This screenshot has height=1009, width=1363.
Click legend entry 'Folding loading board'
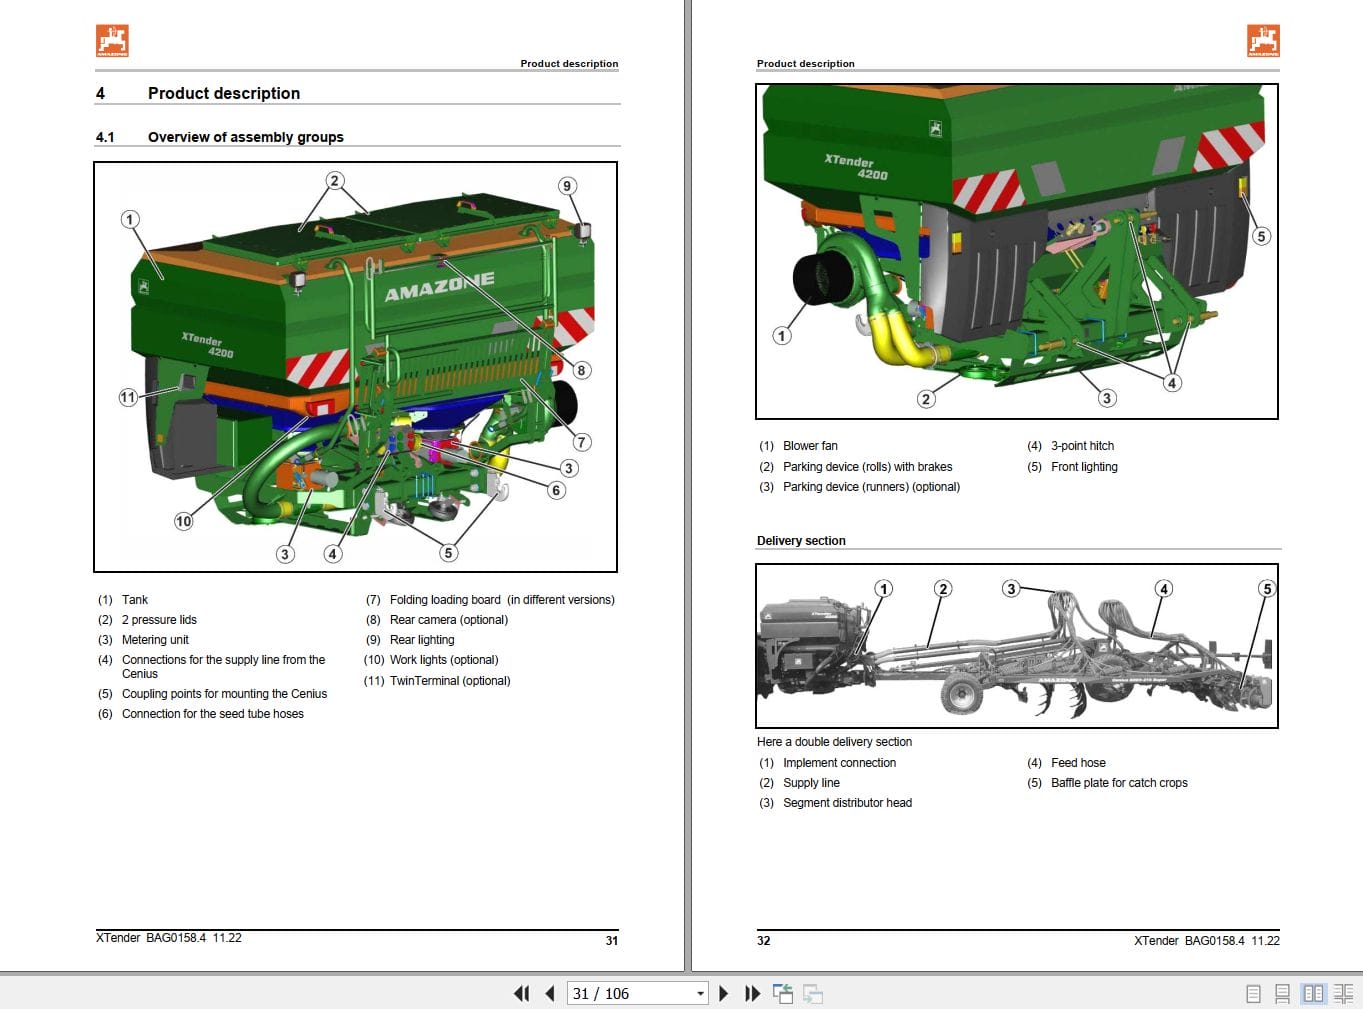(445, 600)
